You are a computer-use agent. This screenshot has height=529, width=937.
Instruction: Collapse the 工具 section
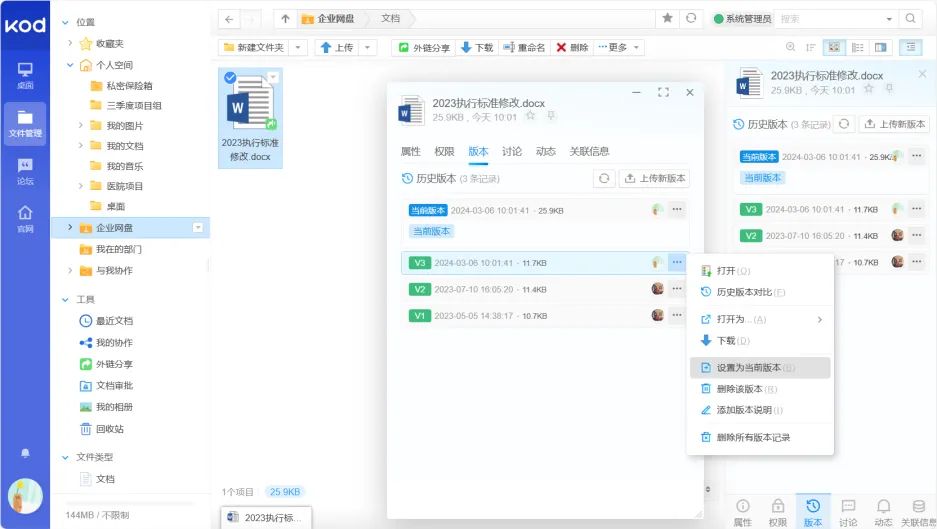coord(65,299)
